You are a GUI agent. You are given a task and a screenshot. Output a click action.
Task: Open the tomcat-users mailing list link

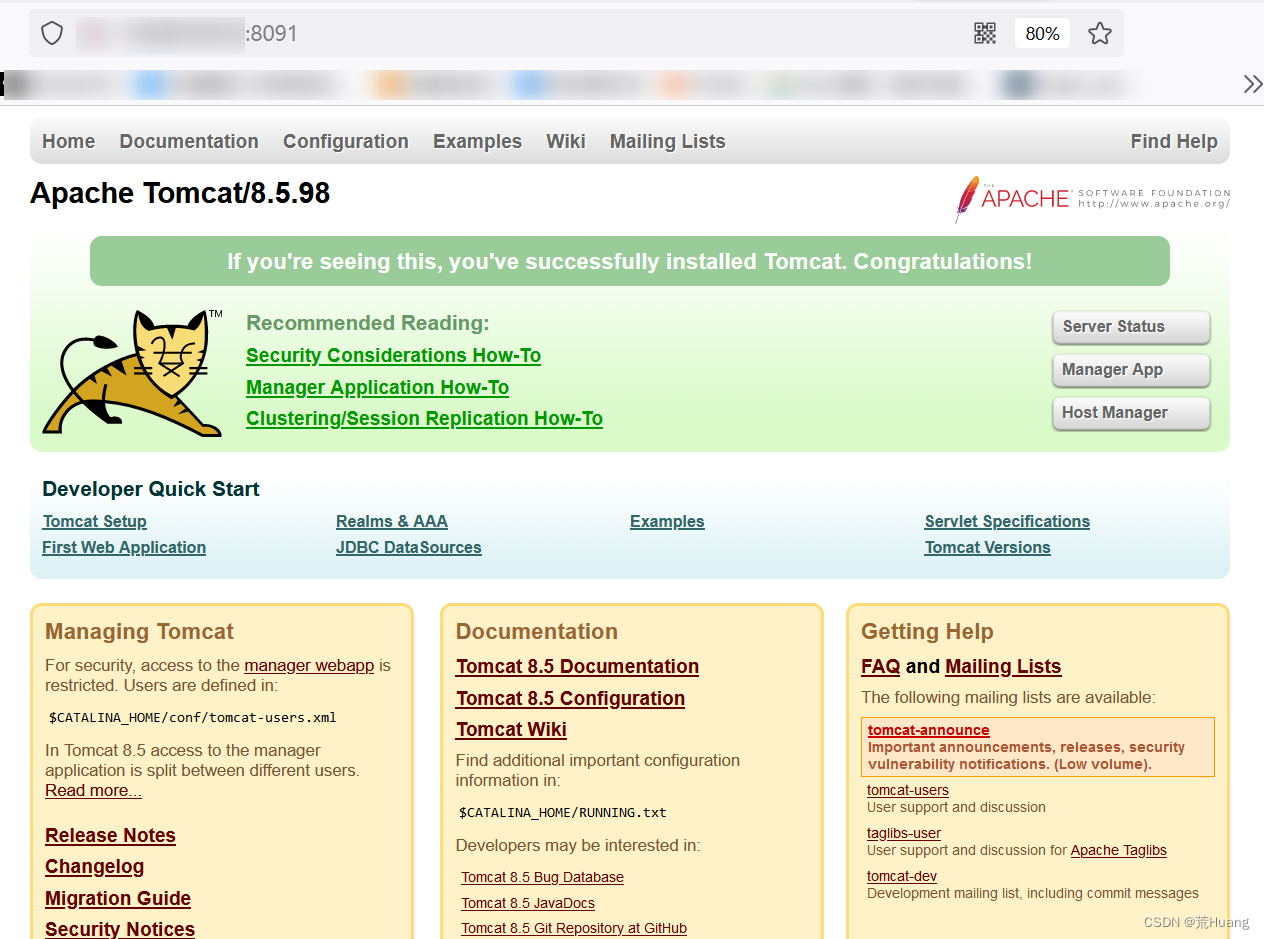(908, 791)
